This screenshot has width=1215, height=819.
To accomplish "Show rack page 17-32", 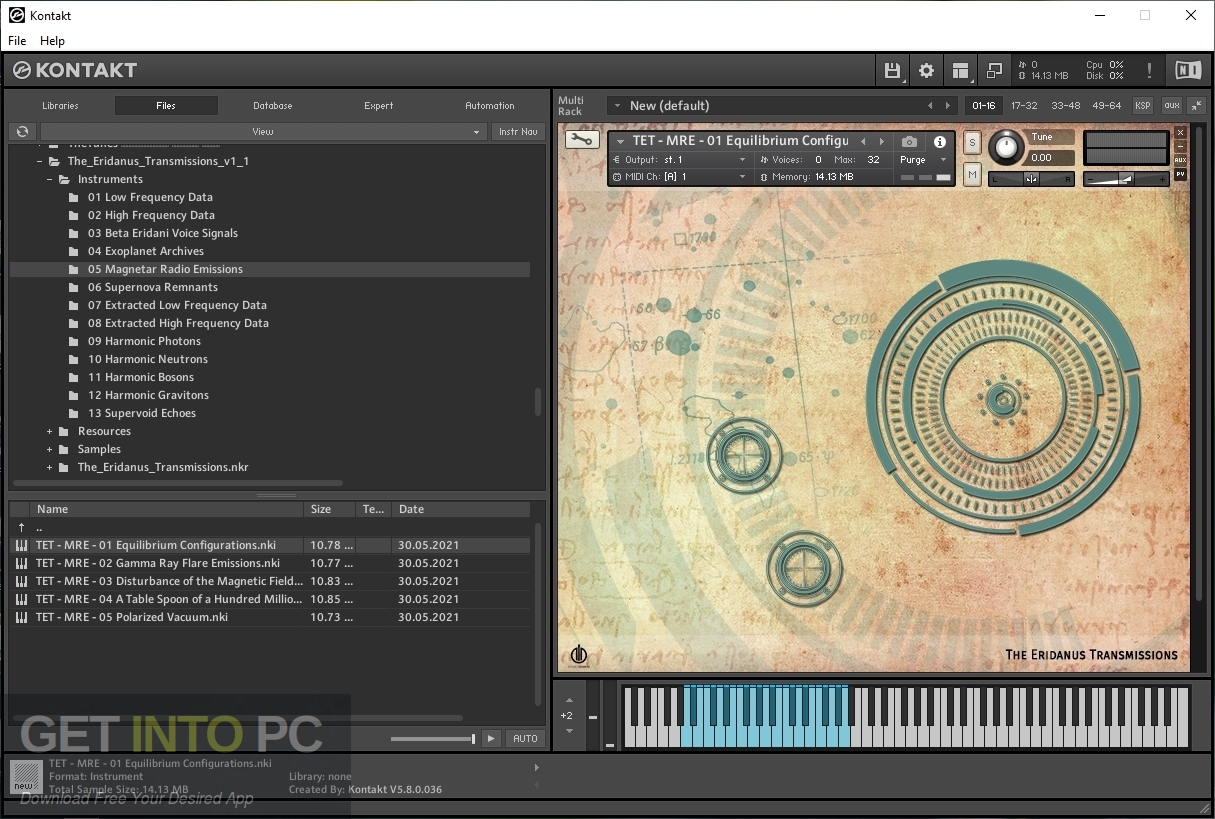I will [1024, 105].
